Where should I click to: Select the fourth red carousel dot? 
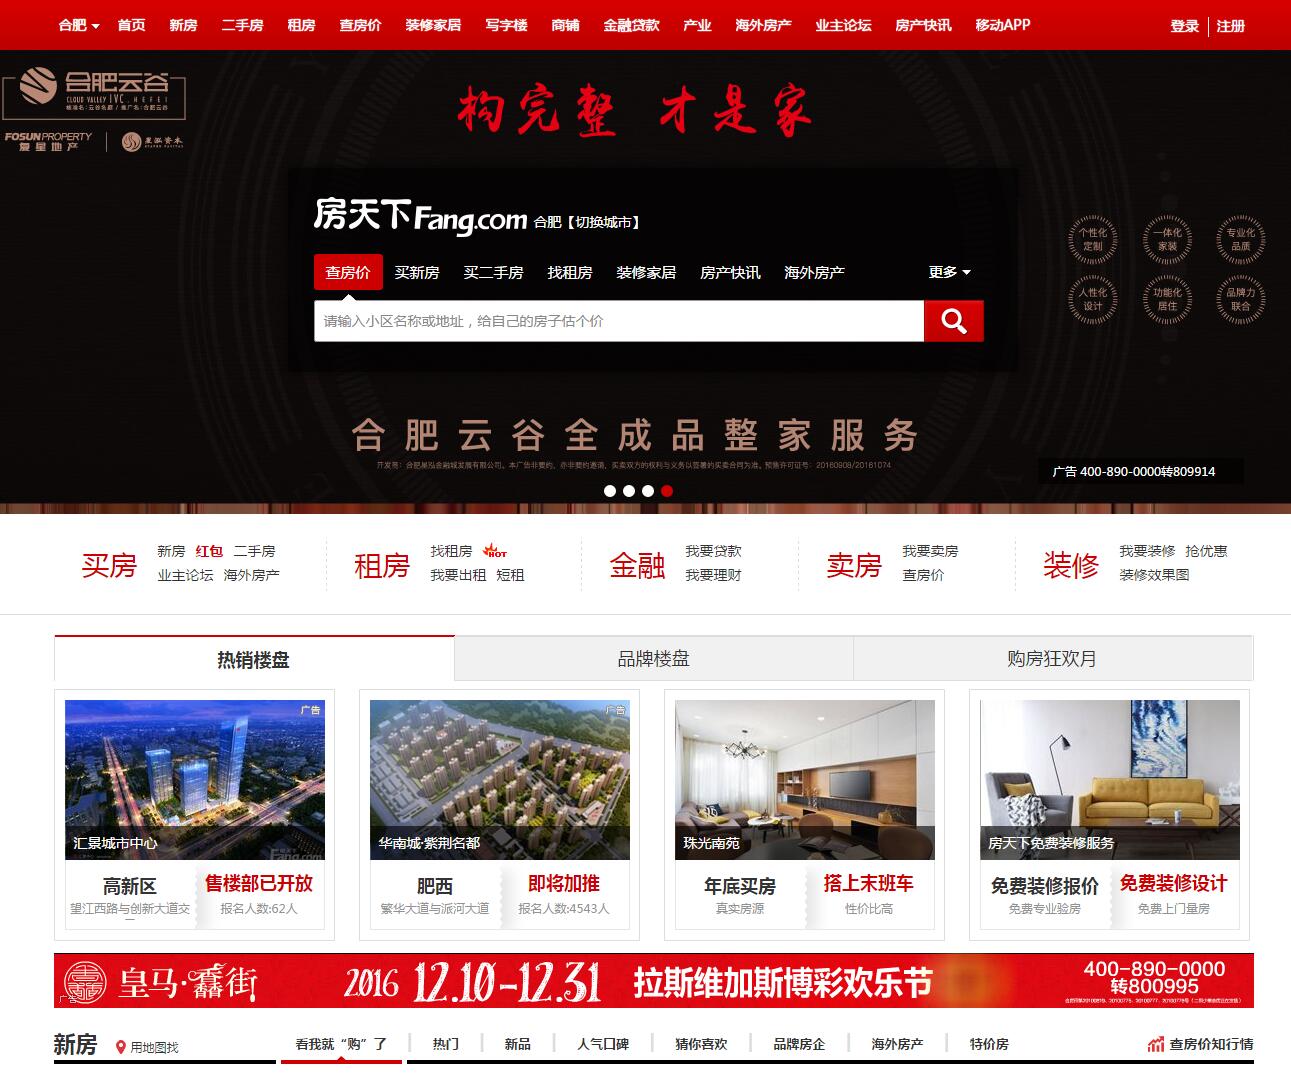click(667, 491)
